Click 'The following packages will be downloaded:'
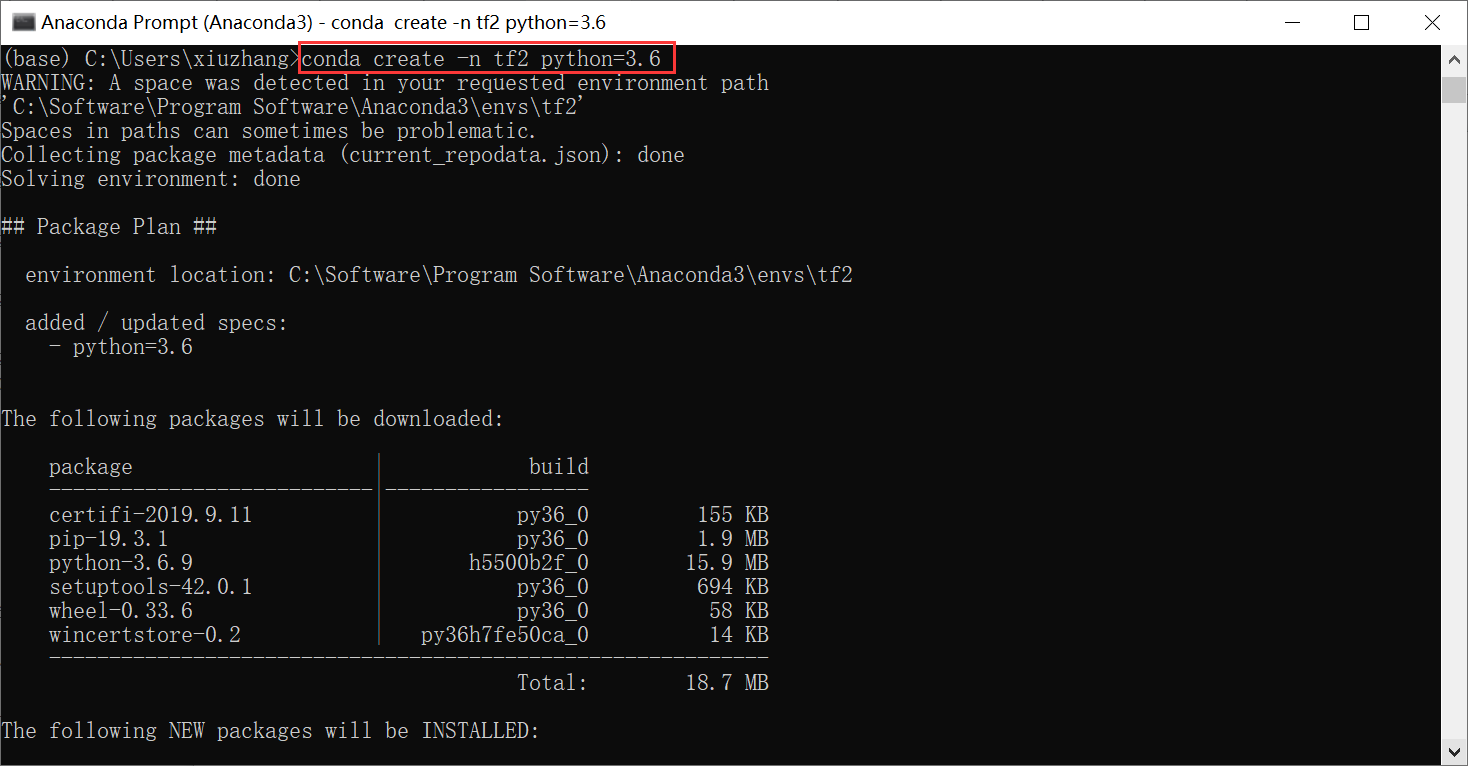This screenshot has width=1468, height=766. (x=253, y=419)
